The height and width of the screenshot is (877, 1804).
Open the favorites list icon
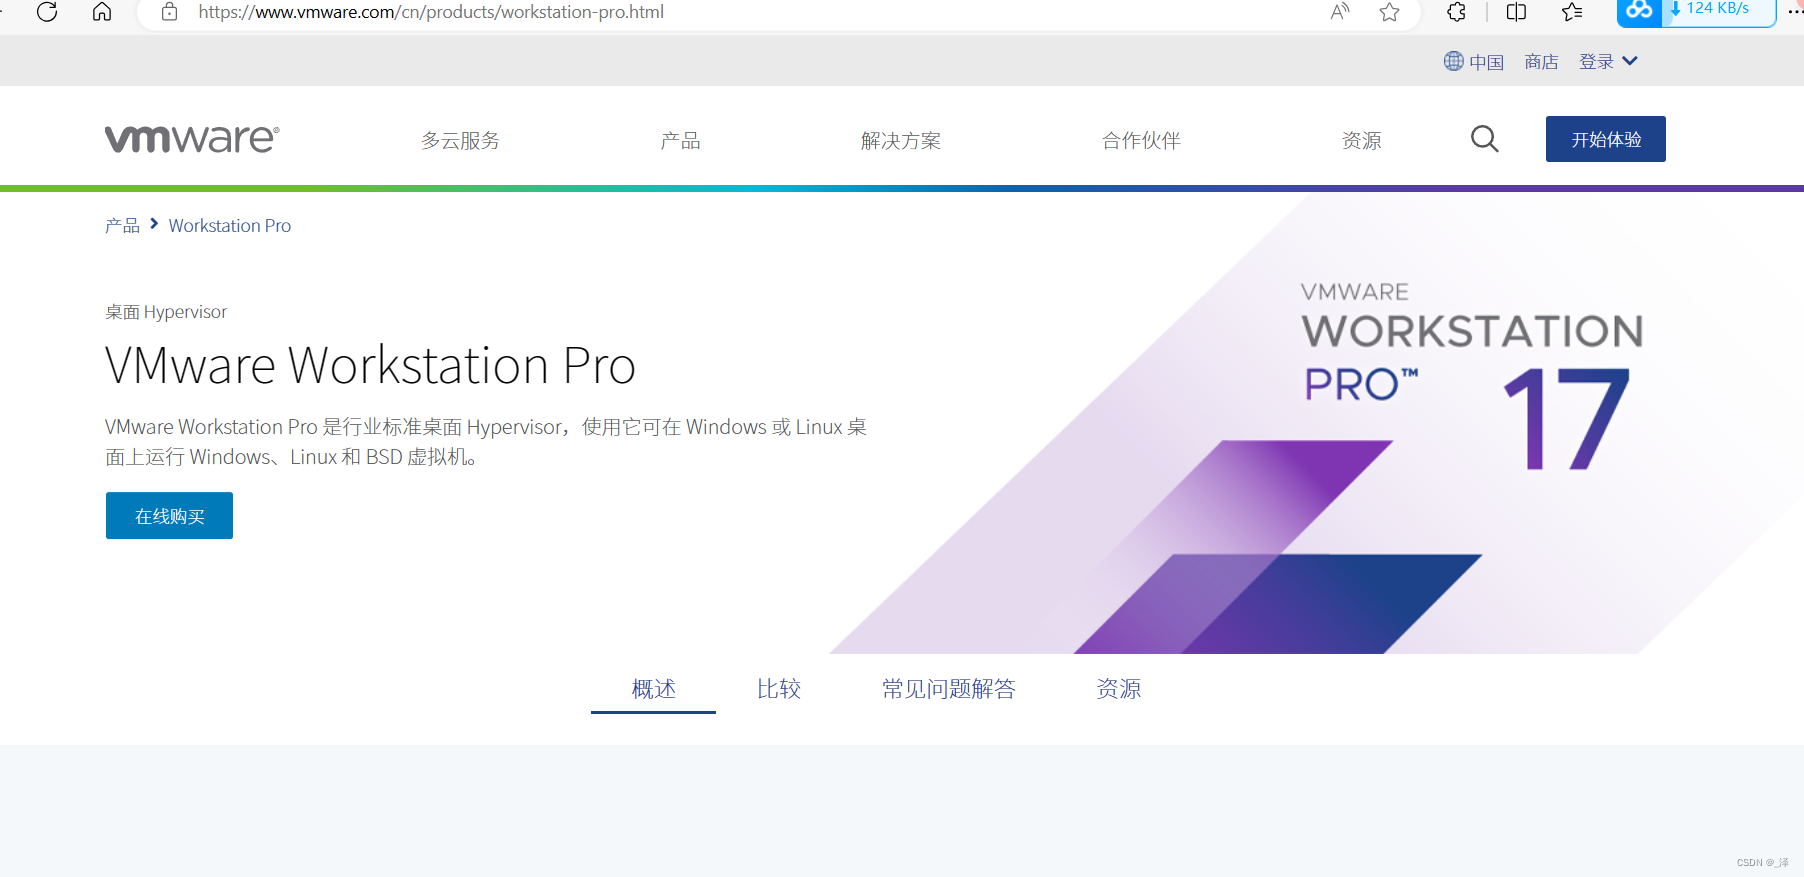point(1572,12)
